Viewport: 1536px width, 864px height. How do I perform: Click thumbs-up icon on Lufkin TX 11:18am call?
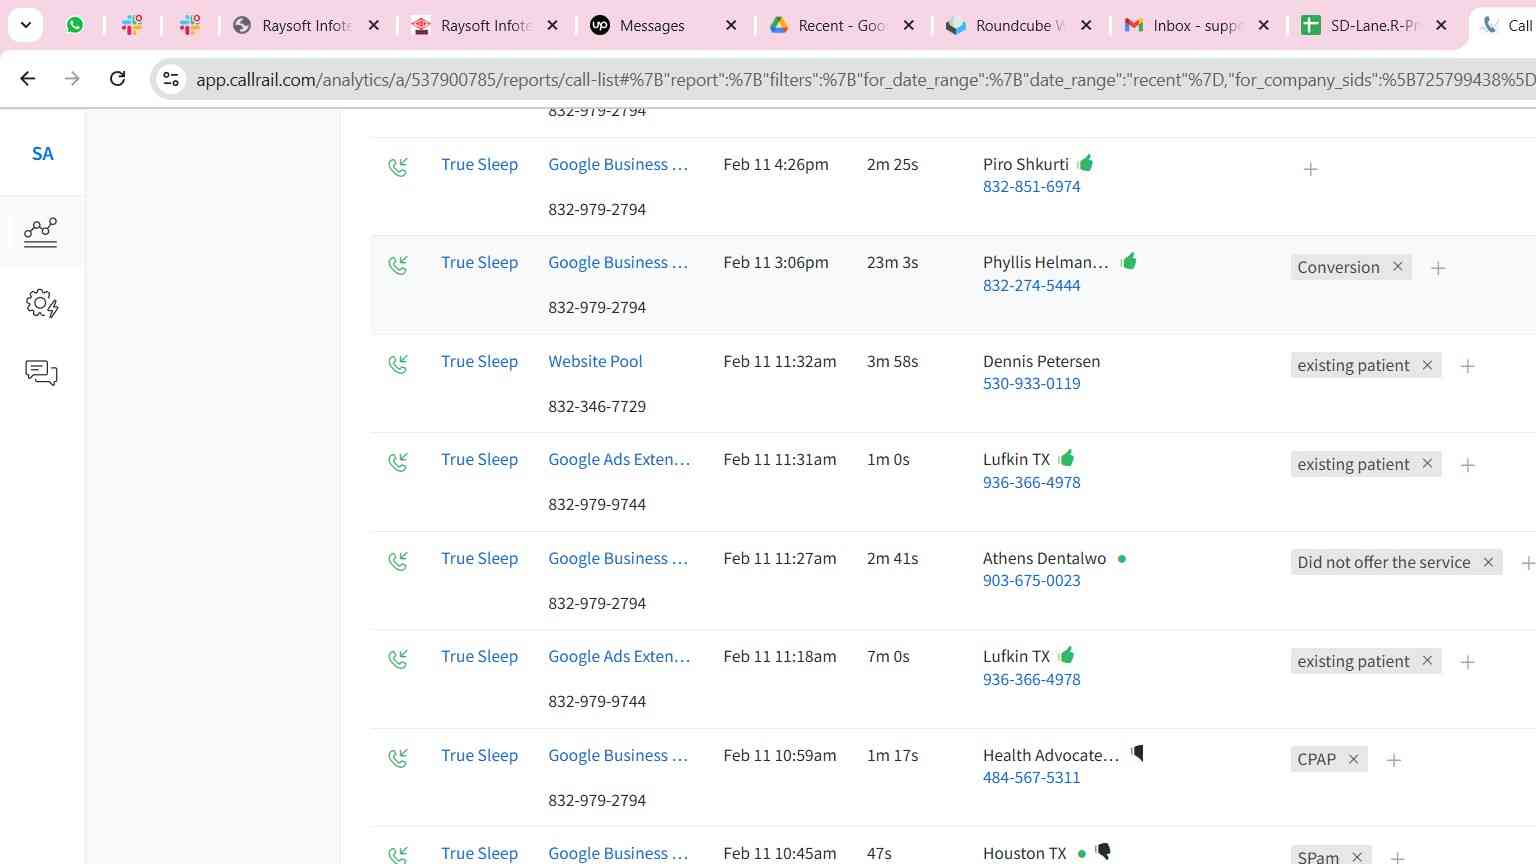pyautogui.click(x=1067, y=655)
